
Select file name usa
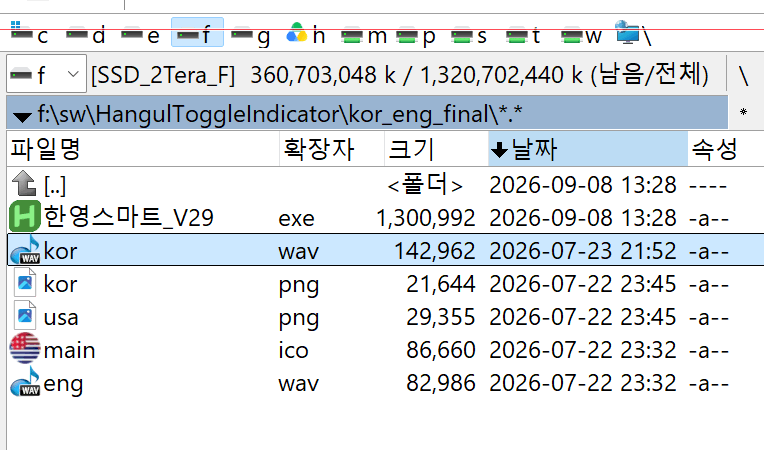point(61,318)
